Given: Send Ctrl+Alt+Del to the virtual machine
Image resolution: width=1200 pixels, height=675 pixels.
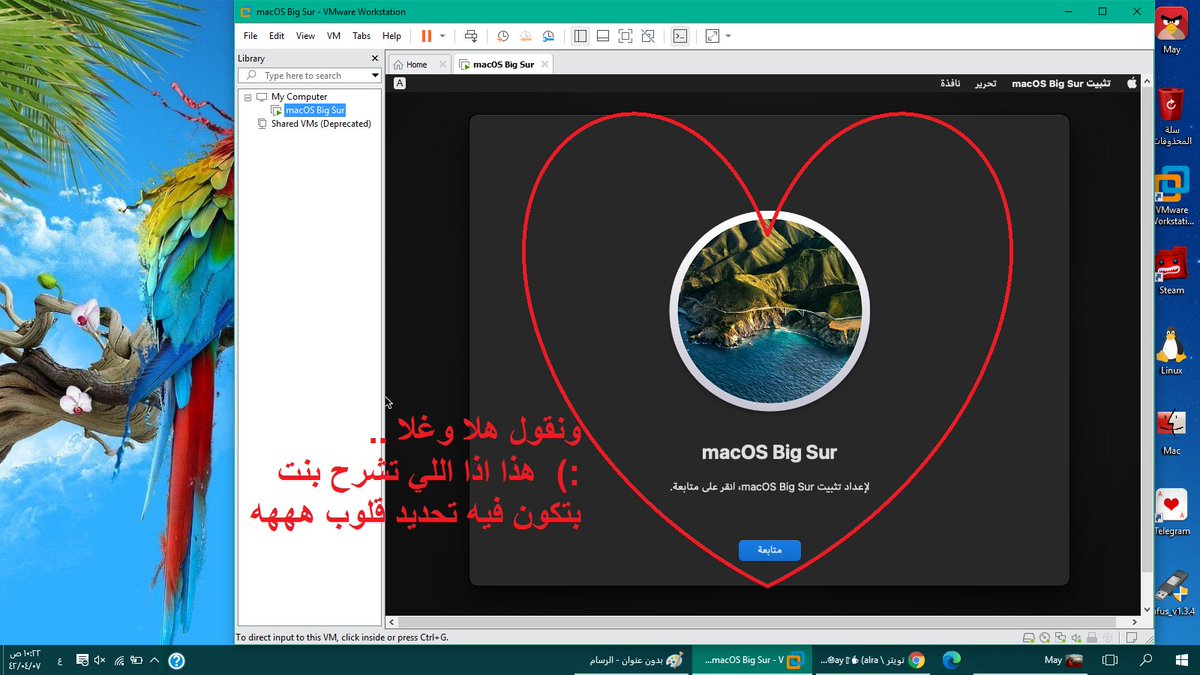Looking at the screenshot, I should [471, 36].
